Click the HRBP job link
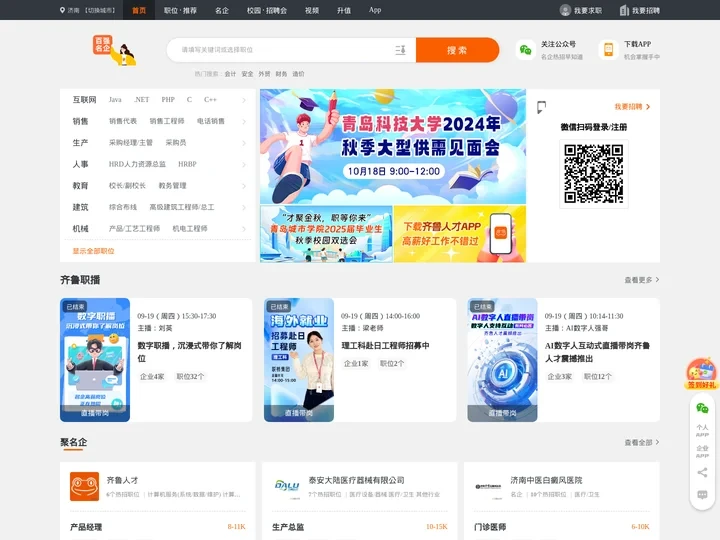This screenshot has width=720, height=540. click(187, 164)
